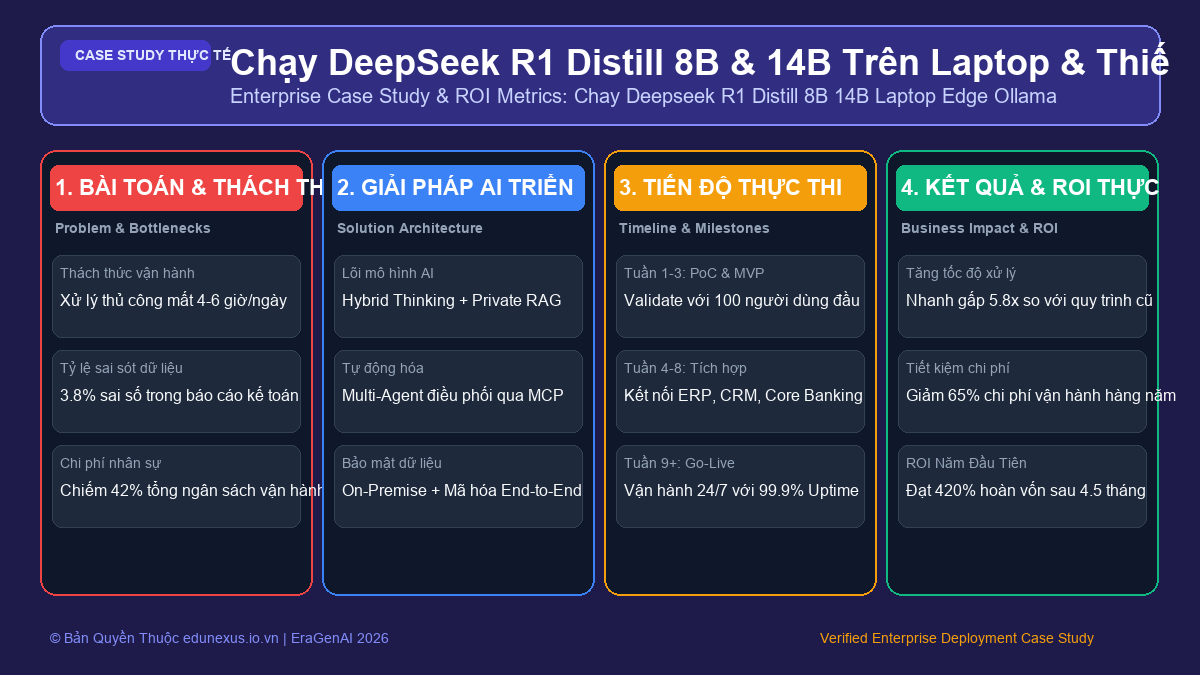Open the Chi phí nhân sự card
Viewport: 1200px width, 675px height.
[x=176, y=486]
